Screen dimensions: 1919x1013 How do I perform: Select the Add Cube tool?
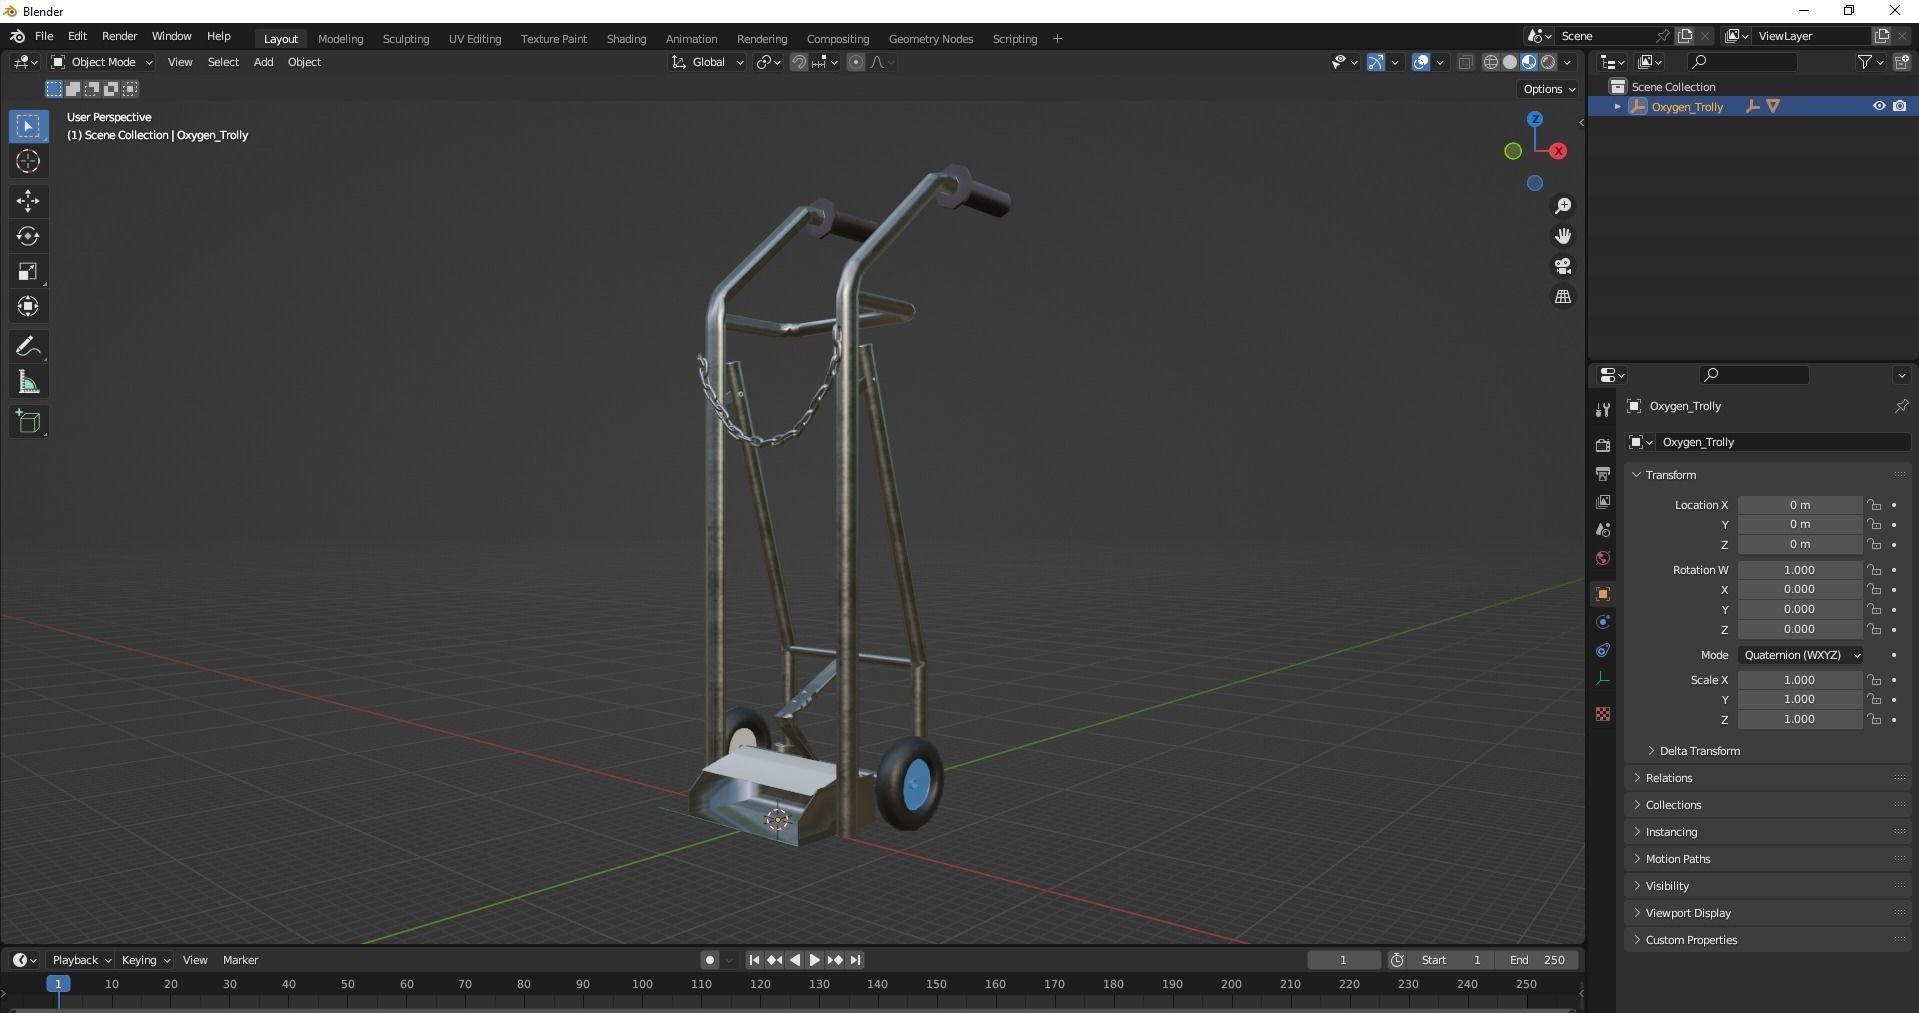(28, 422)
